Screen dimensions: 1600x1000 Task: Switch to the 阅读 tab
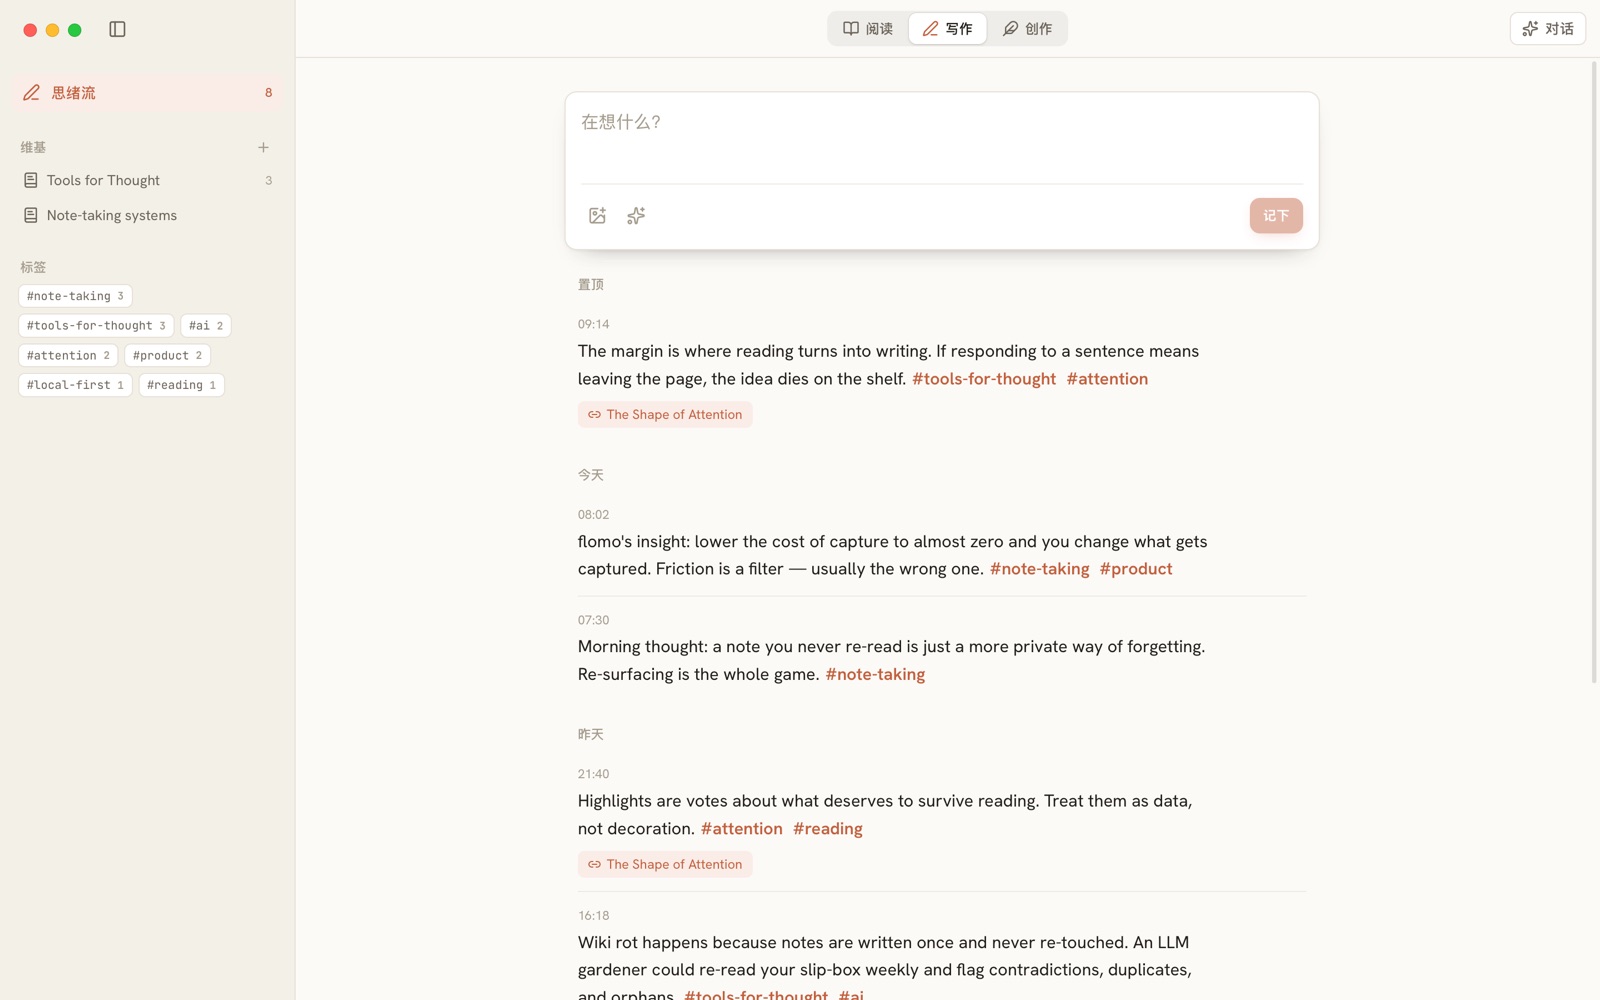tap(868, 29)
